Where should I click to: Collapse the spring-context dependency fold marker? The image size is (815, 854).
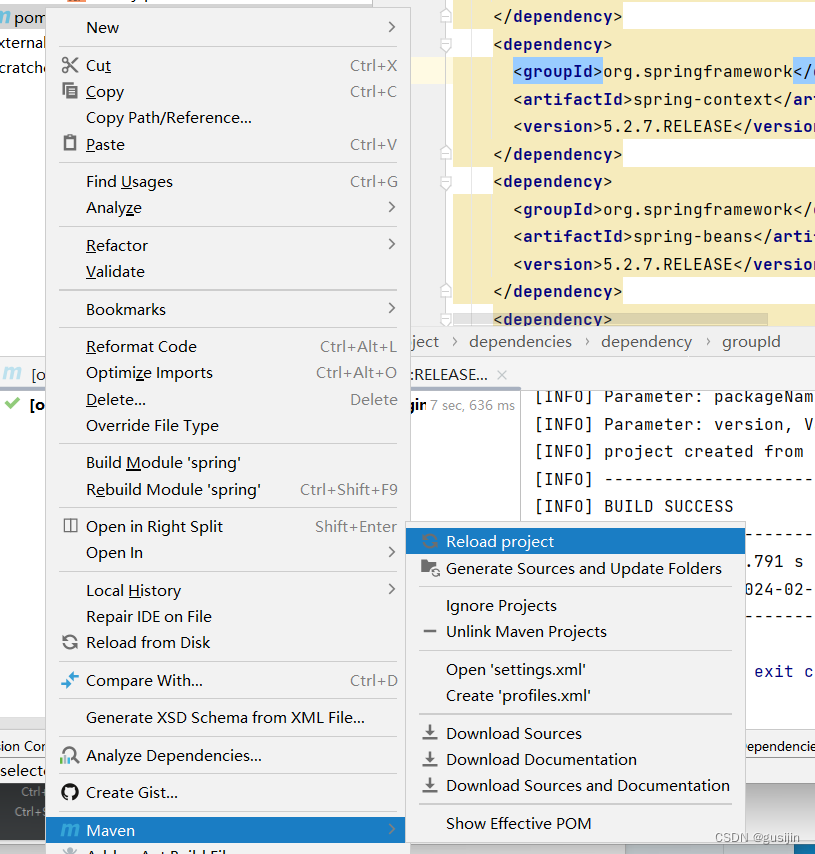446,44
